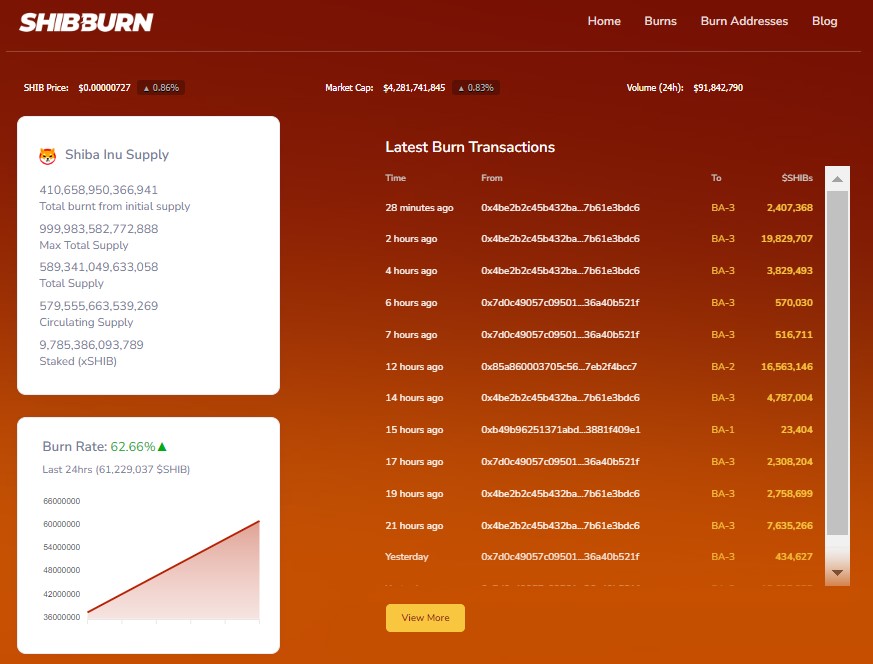Open the 15 hours ago sender address

coord(561,430)
